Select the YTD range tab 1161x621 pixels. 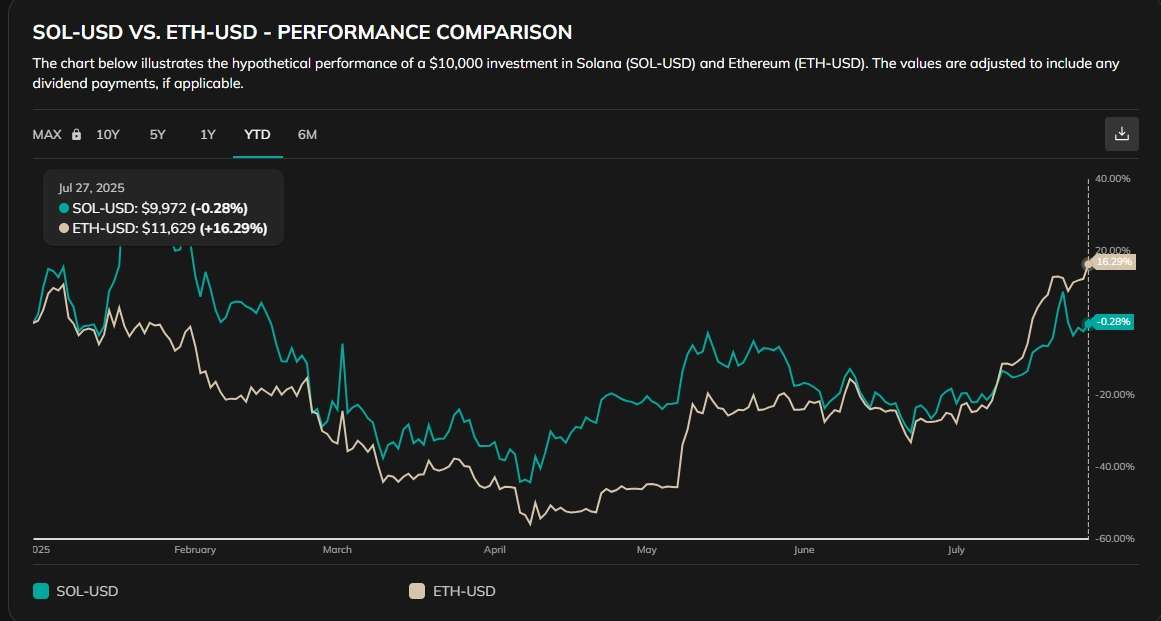257,135
